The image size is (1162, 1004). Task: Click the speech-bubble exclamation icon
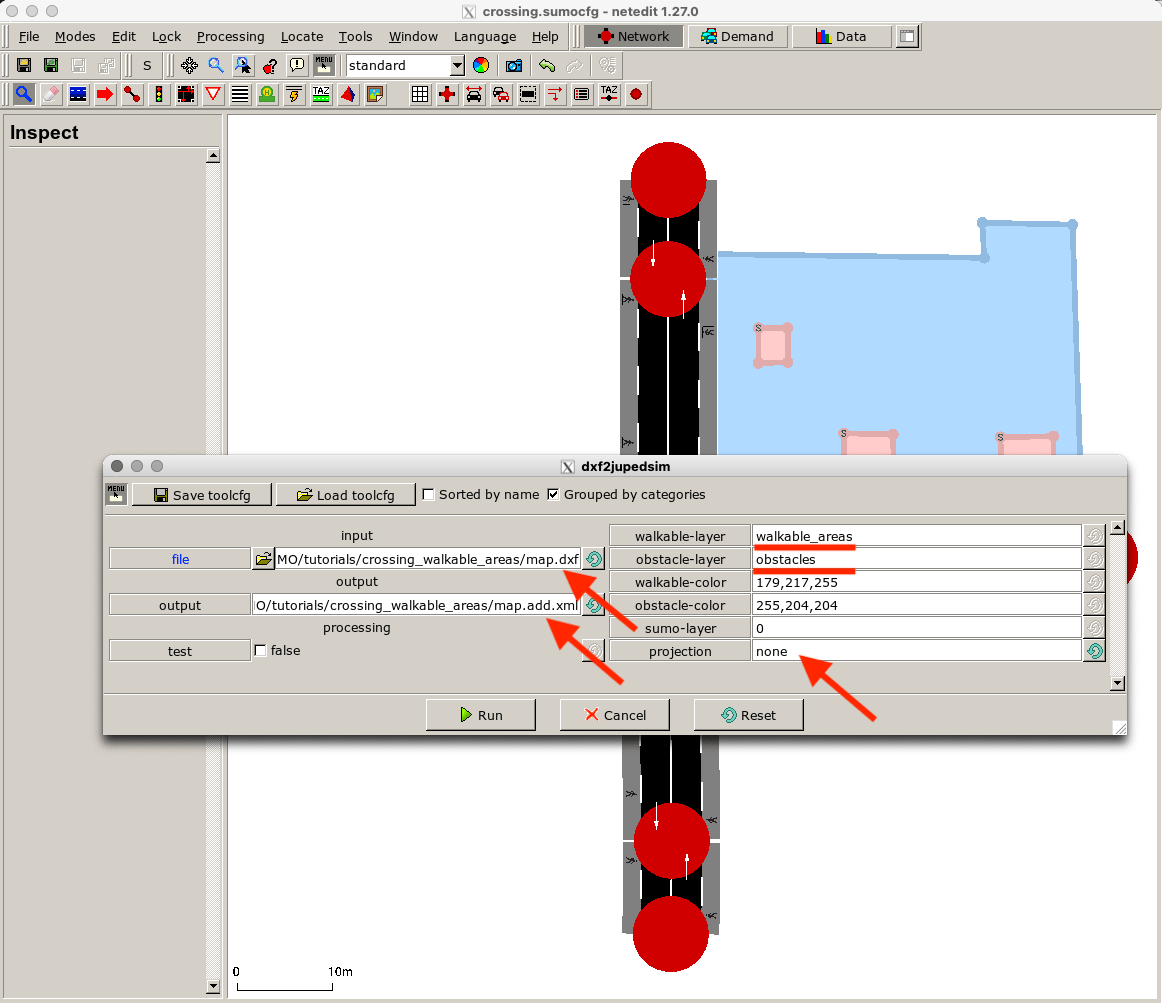[x=297, y=65]
